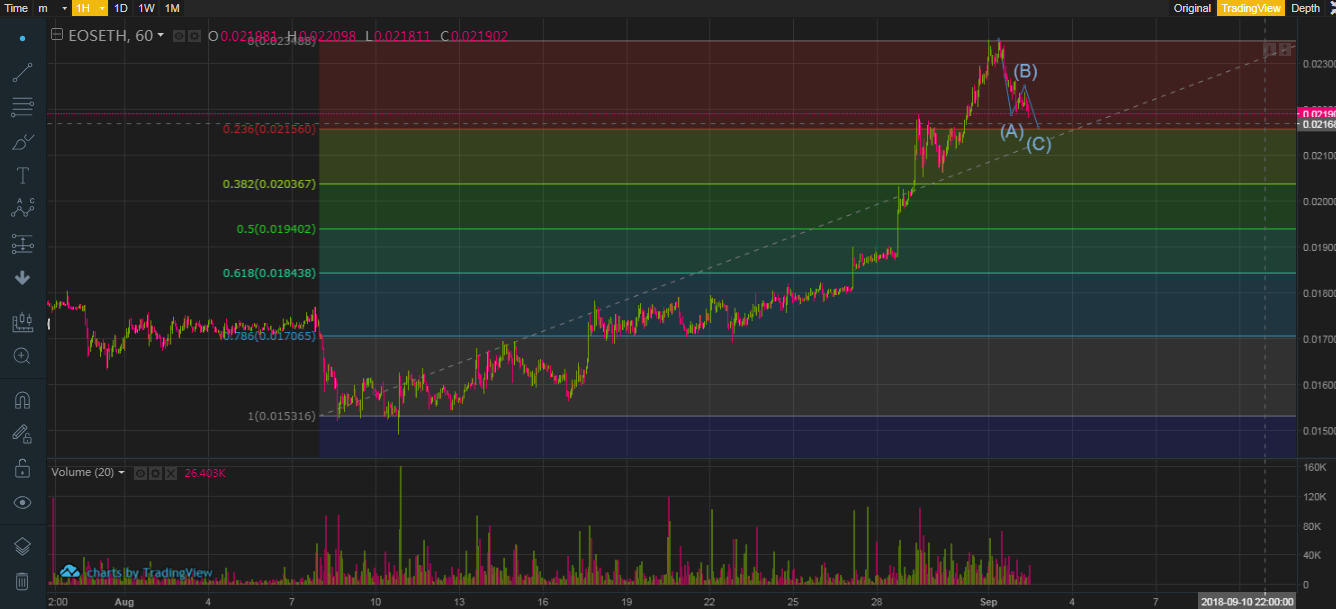Viewport: 1336px width, 609px height.
Task: Click the 0.618(0.018438) Fibonacci label
Action: click(x=269, y=273)
